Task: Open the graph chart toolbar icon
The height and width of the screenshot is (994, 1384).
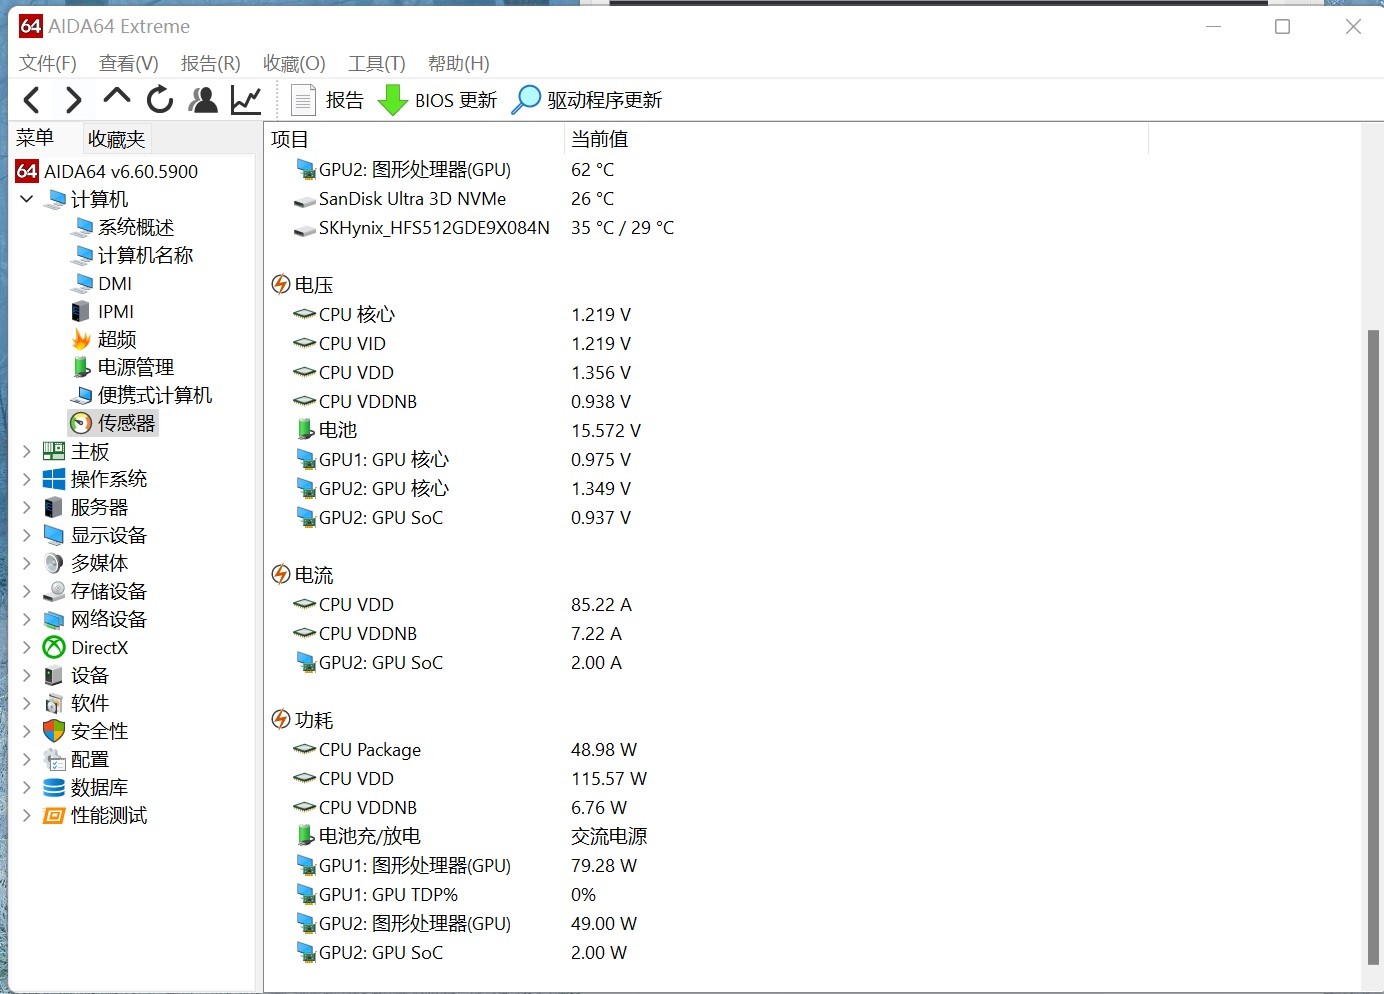Action: point(246,100)
